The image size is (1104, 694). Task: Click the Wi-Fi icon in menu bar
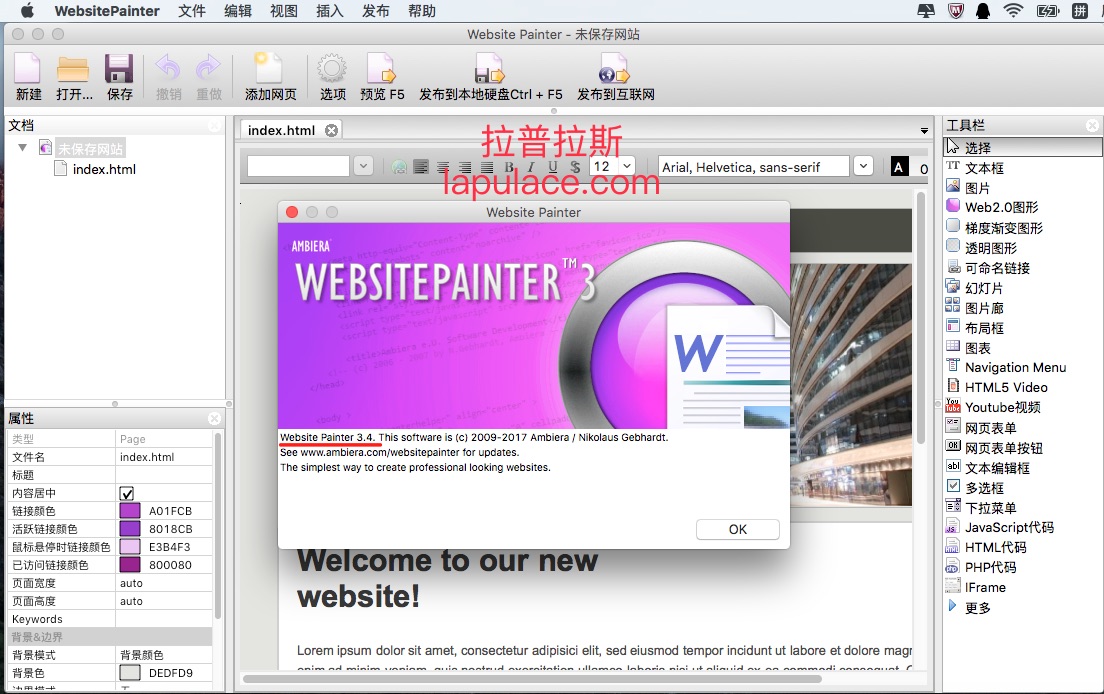pyautogui.click(x=1012, y=11)
